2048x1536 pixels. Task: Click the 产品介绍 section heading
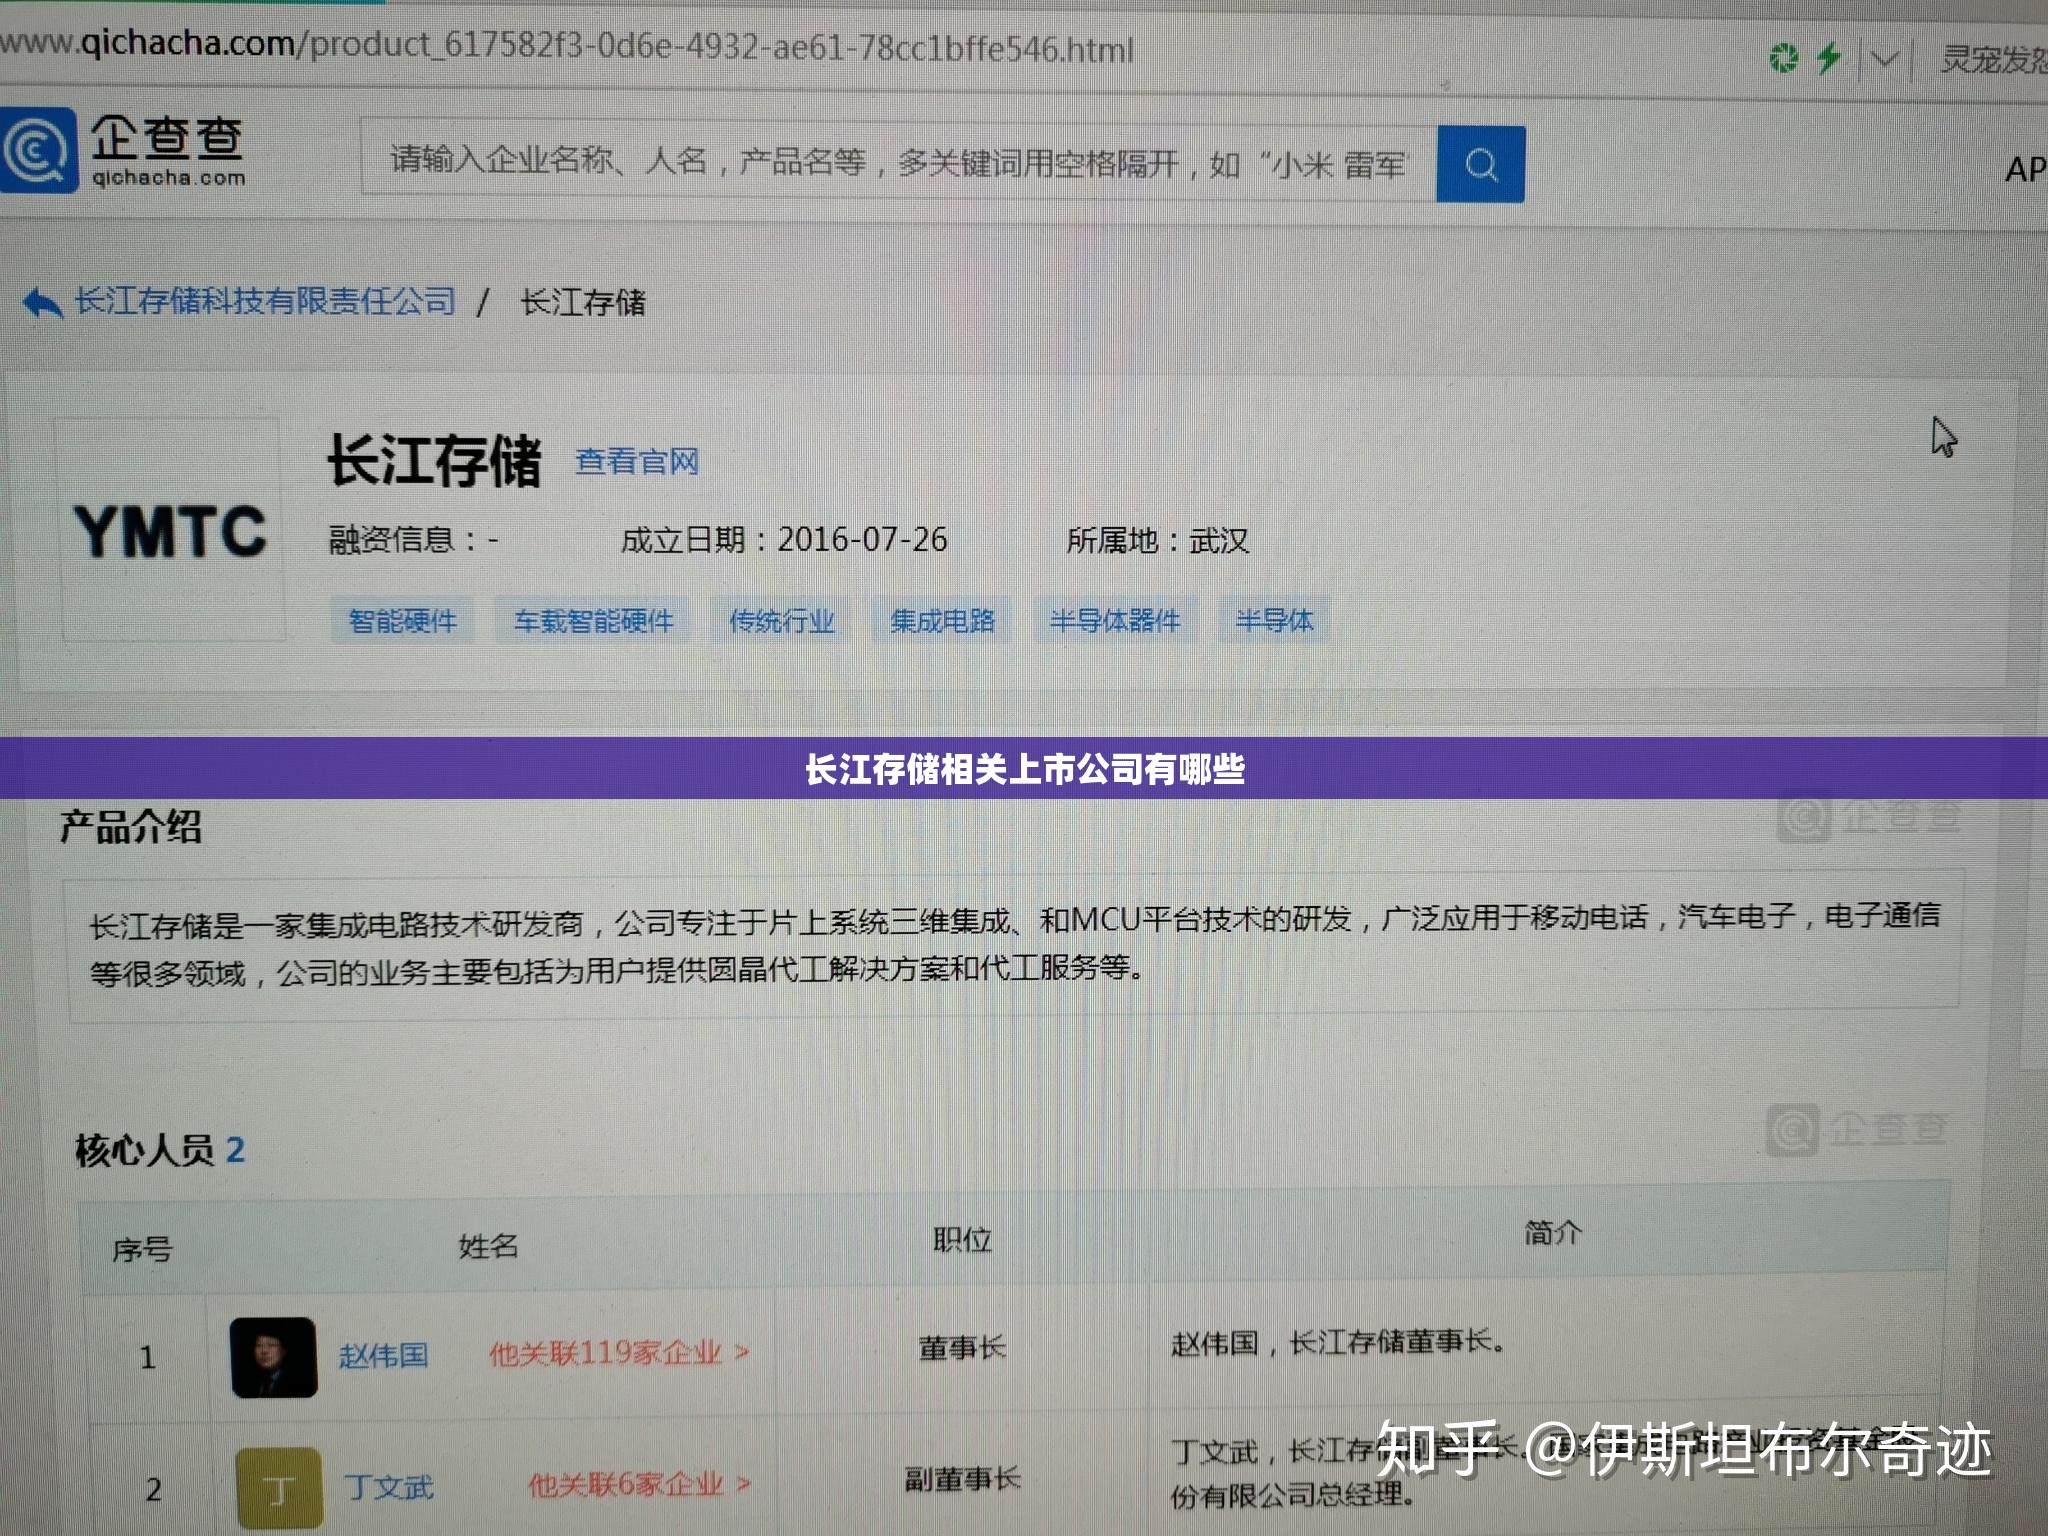131,827
